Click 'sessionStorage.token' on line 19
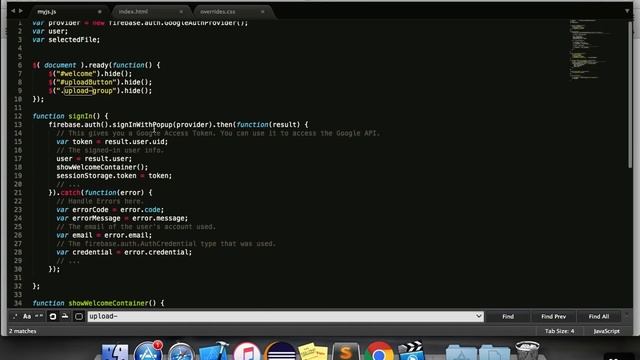 coord(96,176)
